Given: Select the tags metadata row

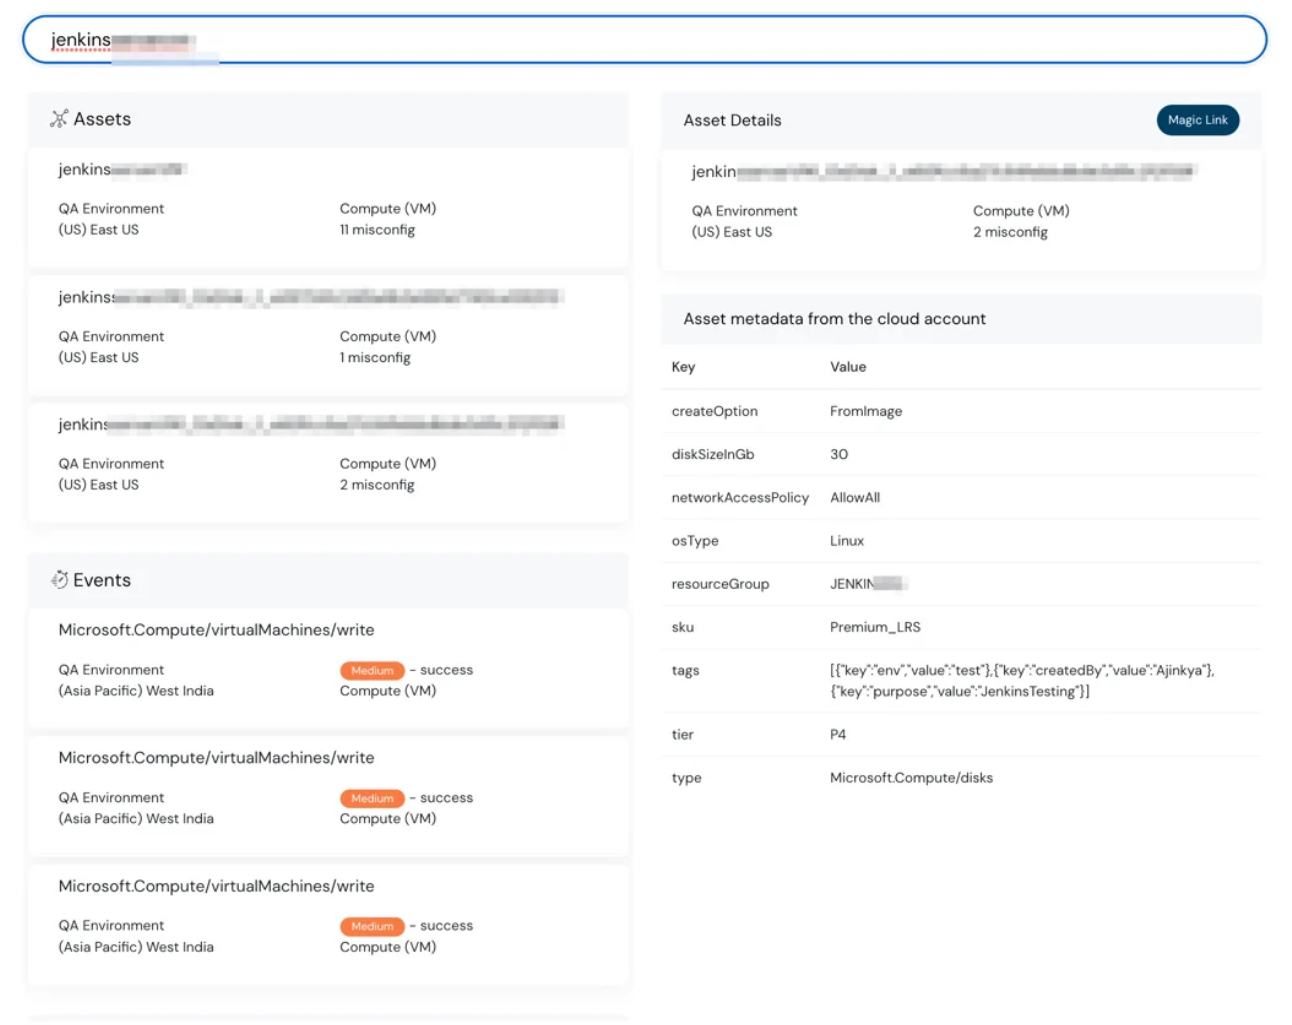Looking at the screenshot, I should click(960, 680).
